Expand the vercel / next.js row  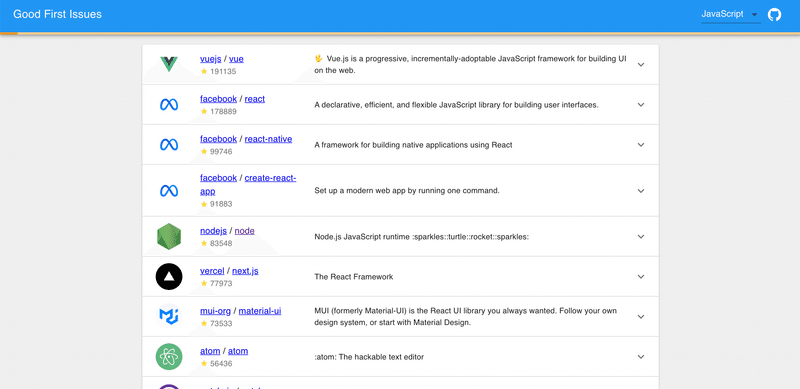click(x=641, y=277)
